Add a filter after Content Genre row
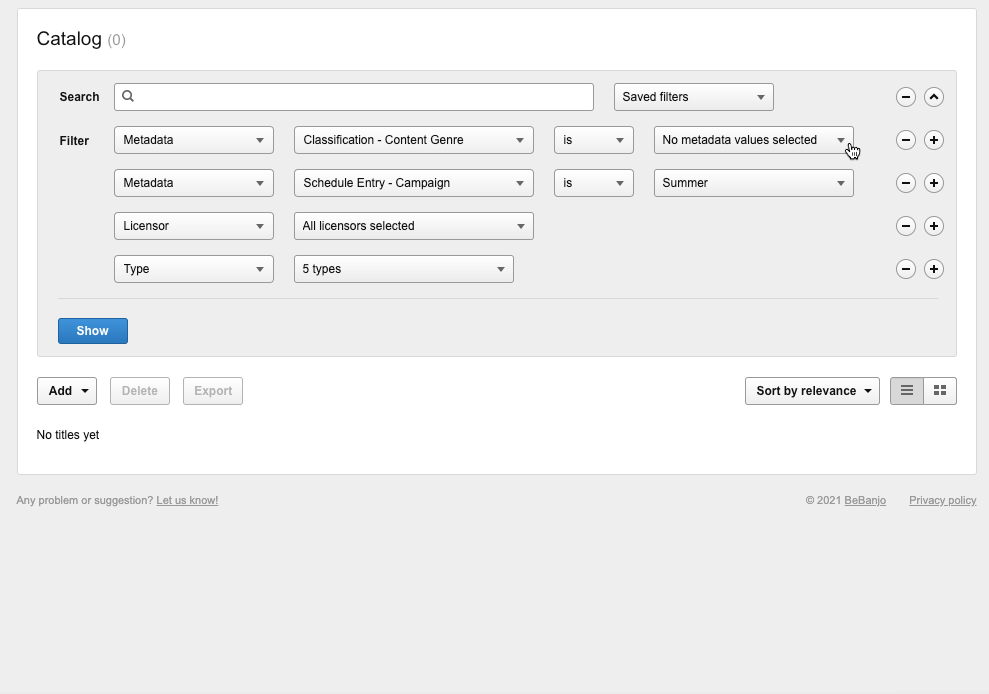 pyautogui.click(x=933, y=140)
